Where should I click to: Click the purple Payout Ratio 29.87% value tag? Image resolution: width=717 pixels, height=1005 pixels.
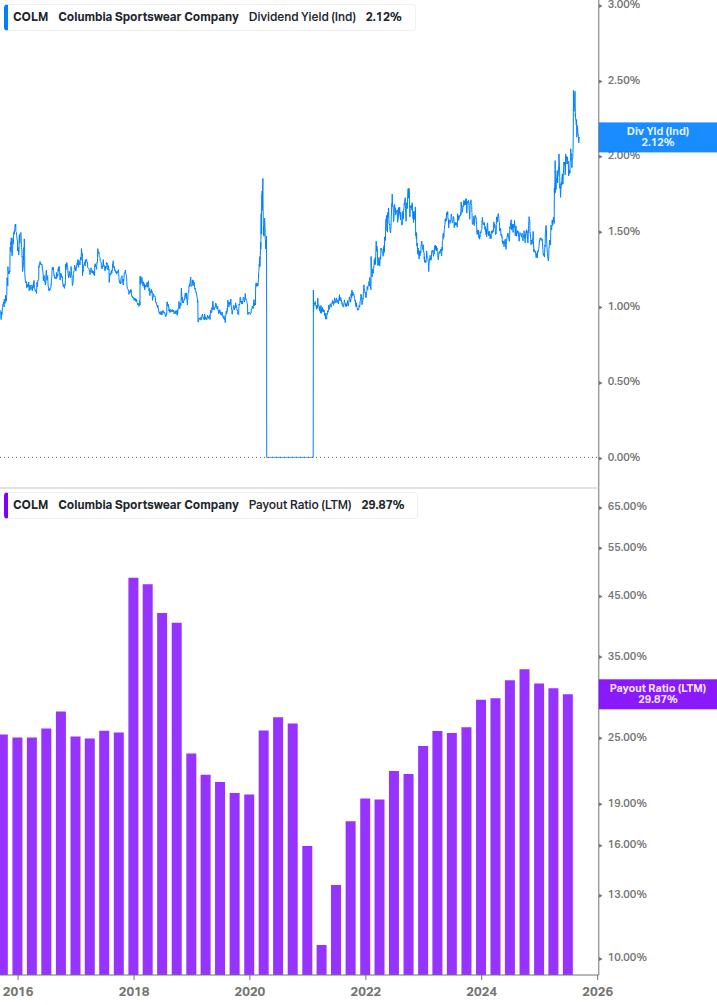657,694
